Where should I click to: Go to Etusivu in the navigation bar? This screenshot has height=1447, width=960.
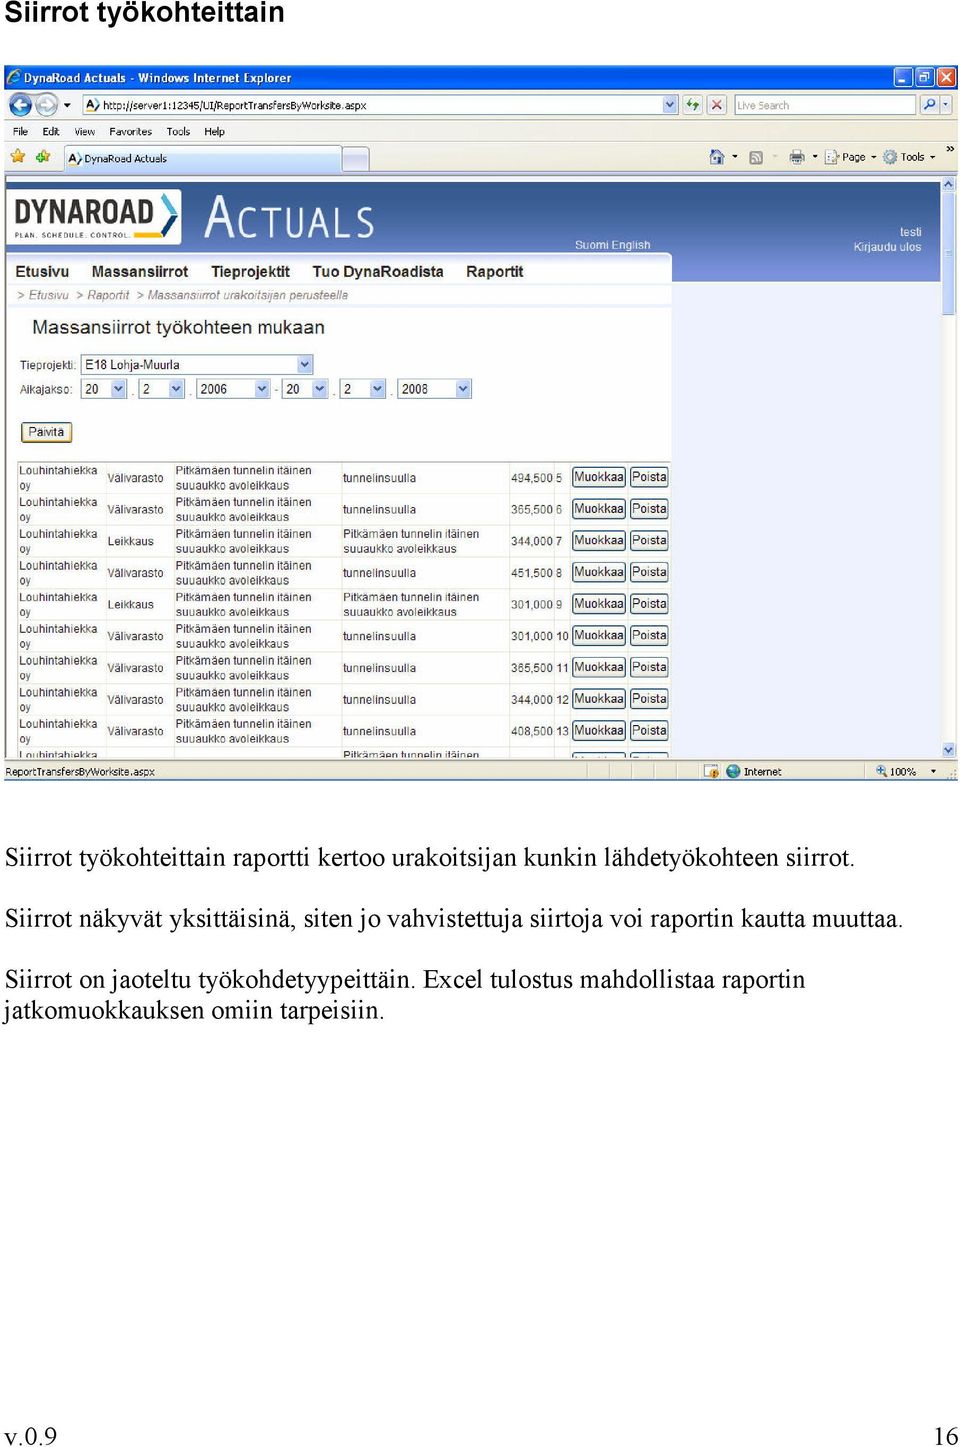42,271
